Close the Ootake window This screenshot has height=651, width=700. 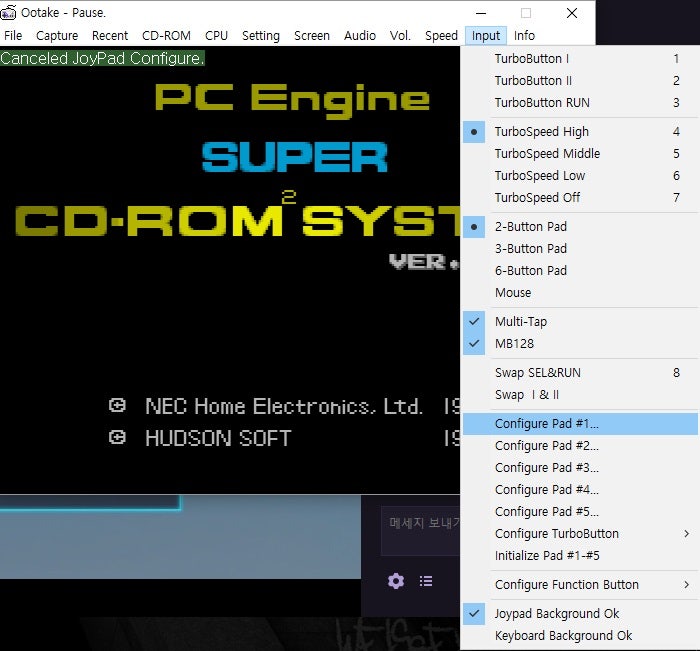coord(572,13)
